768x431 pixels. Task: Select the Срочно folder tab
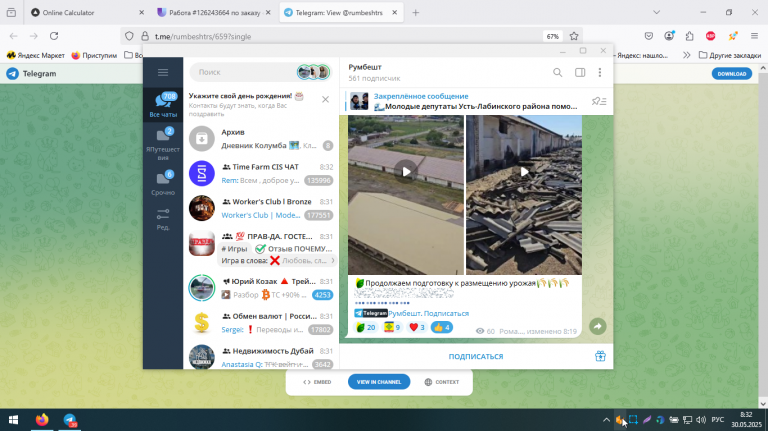click(163, 182)
